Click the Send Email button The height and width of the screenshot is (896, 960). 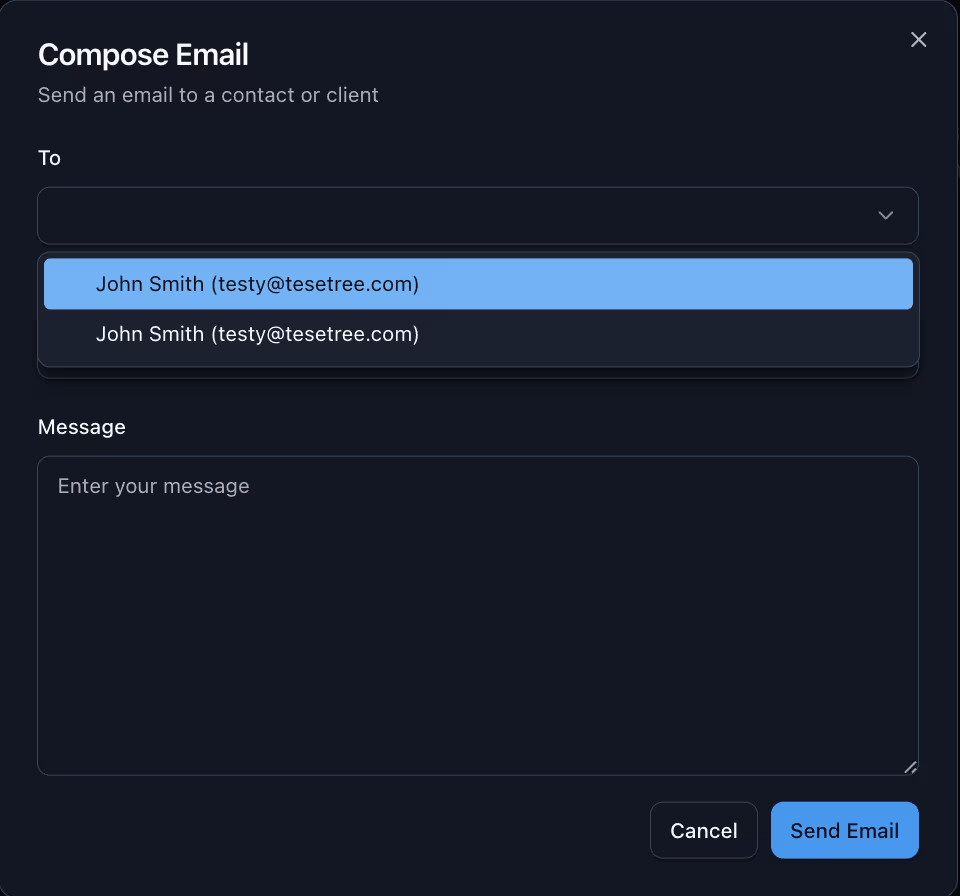click(844, 830)
